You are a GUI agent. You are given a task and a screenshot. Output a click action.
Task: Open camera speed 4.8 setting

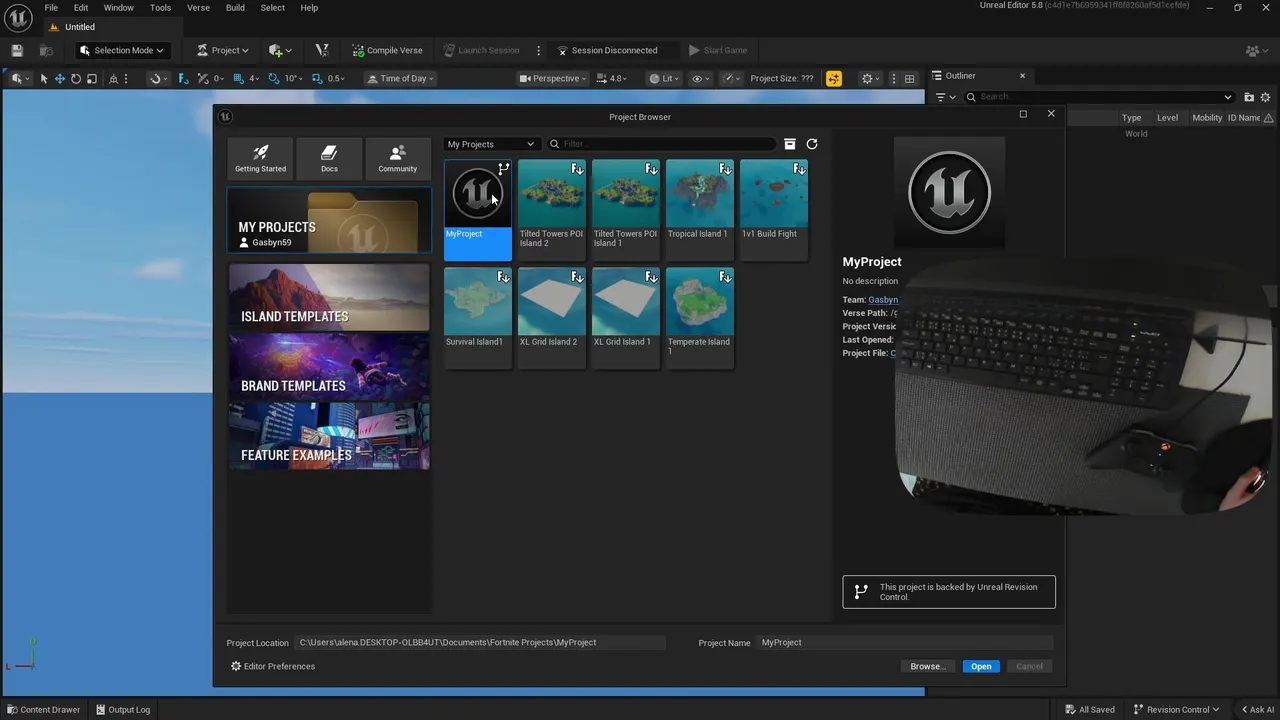(x=613, y=78)
